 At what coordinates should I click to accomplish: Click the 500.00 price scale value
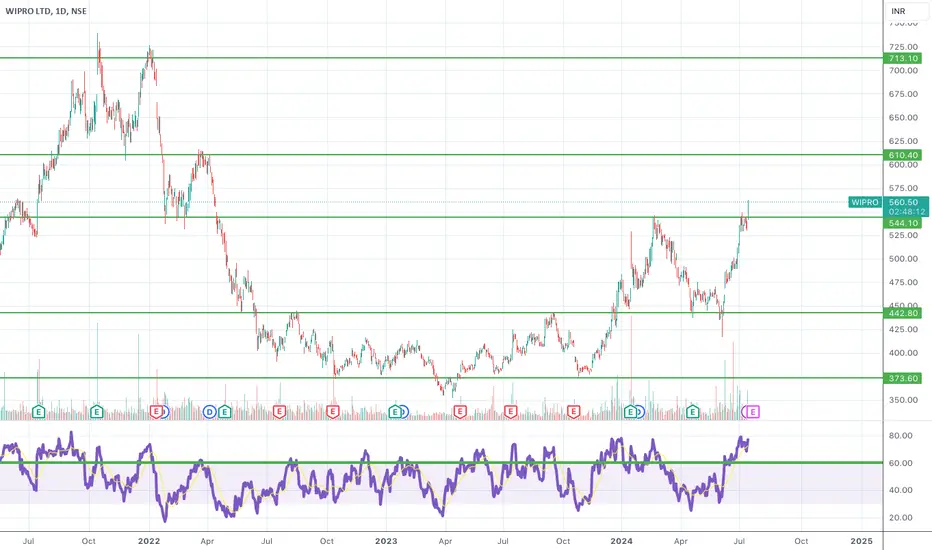(x=903, y=259)
